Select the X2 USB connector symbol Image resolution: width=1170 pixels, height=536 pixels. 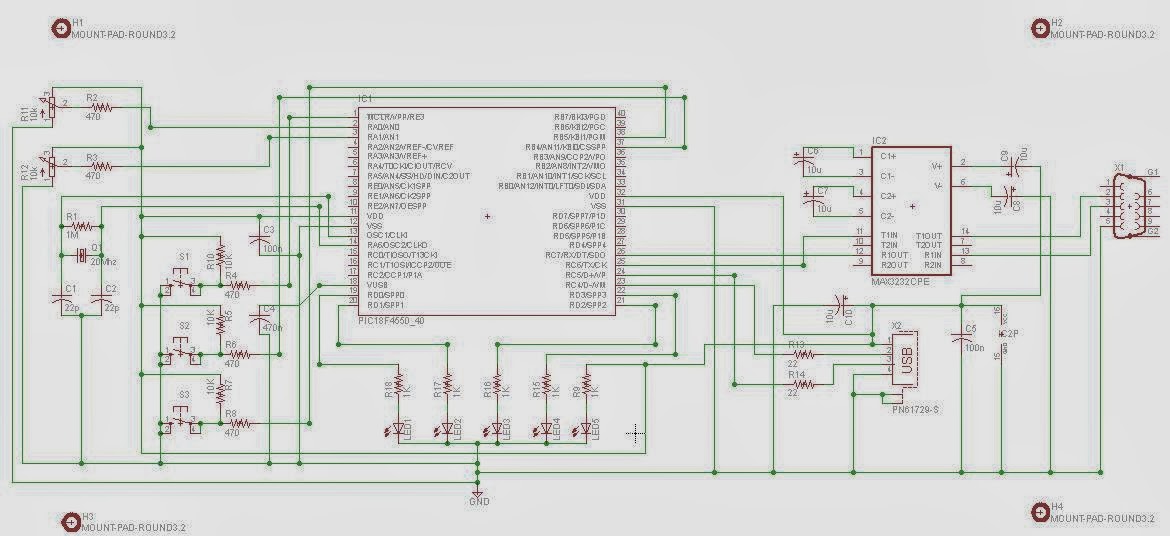[x=905, y=359]
